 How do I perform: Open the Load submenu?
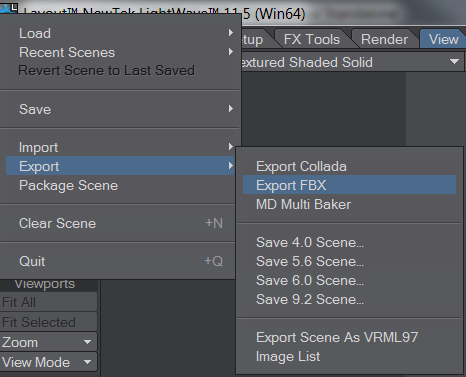click(121, 33)
